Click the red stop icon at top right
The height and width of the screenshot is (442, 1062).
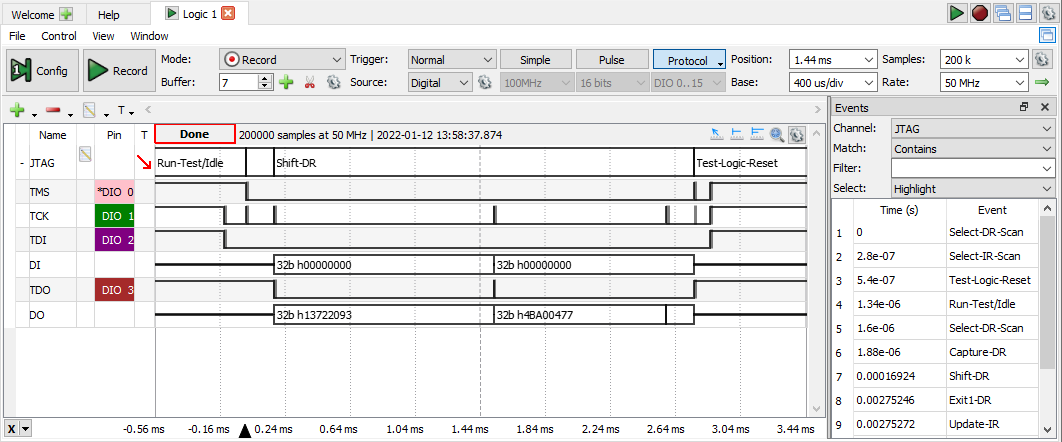point(979,13)
